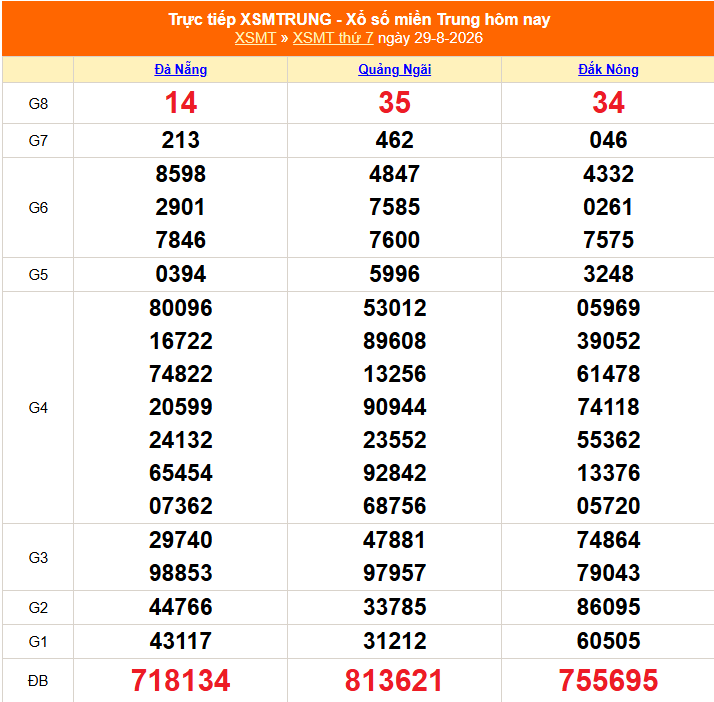This screenshot has width=714, height=702.
Task: Click G4 number 05969
Action: coord(608,308)
